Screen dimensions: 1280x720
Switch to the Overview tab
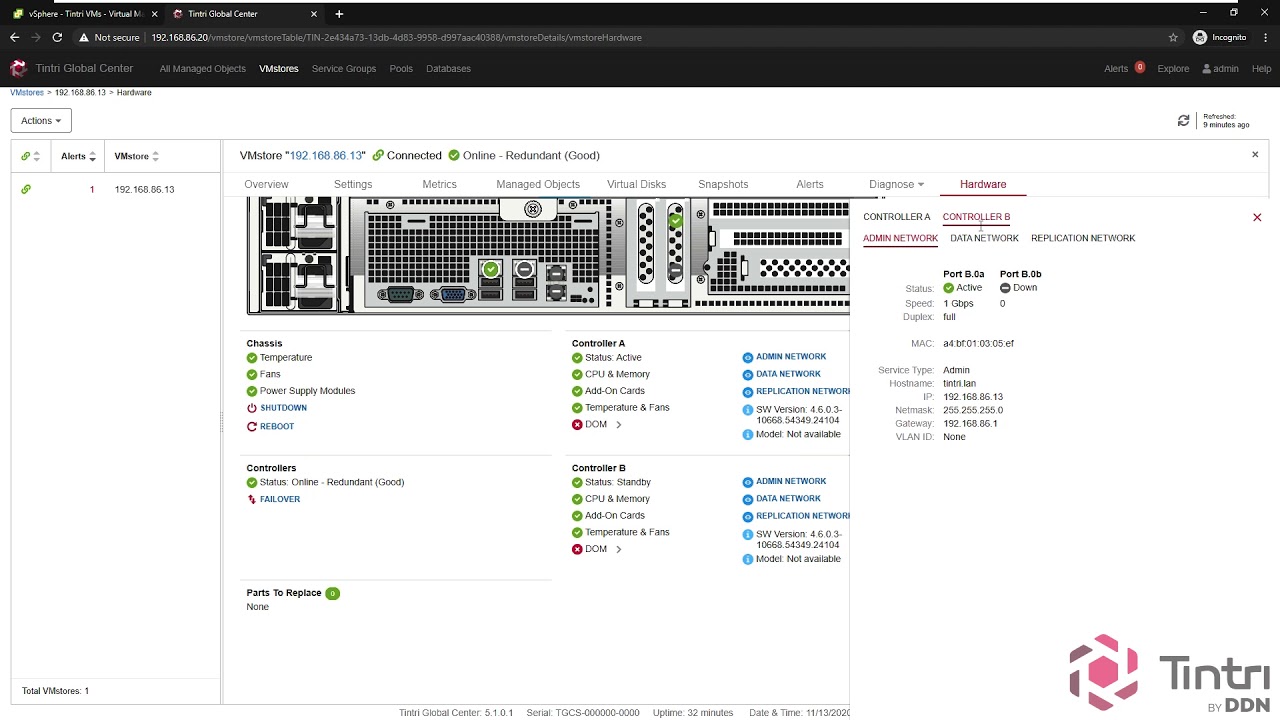[266, 184]
